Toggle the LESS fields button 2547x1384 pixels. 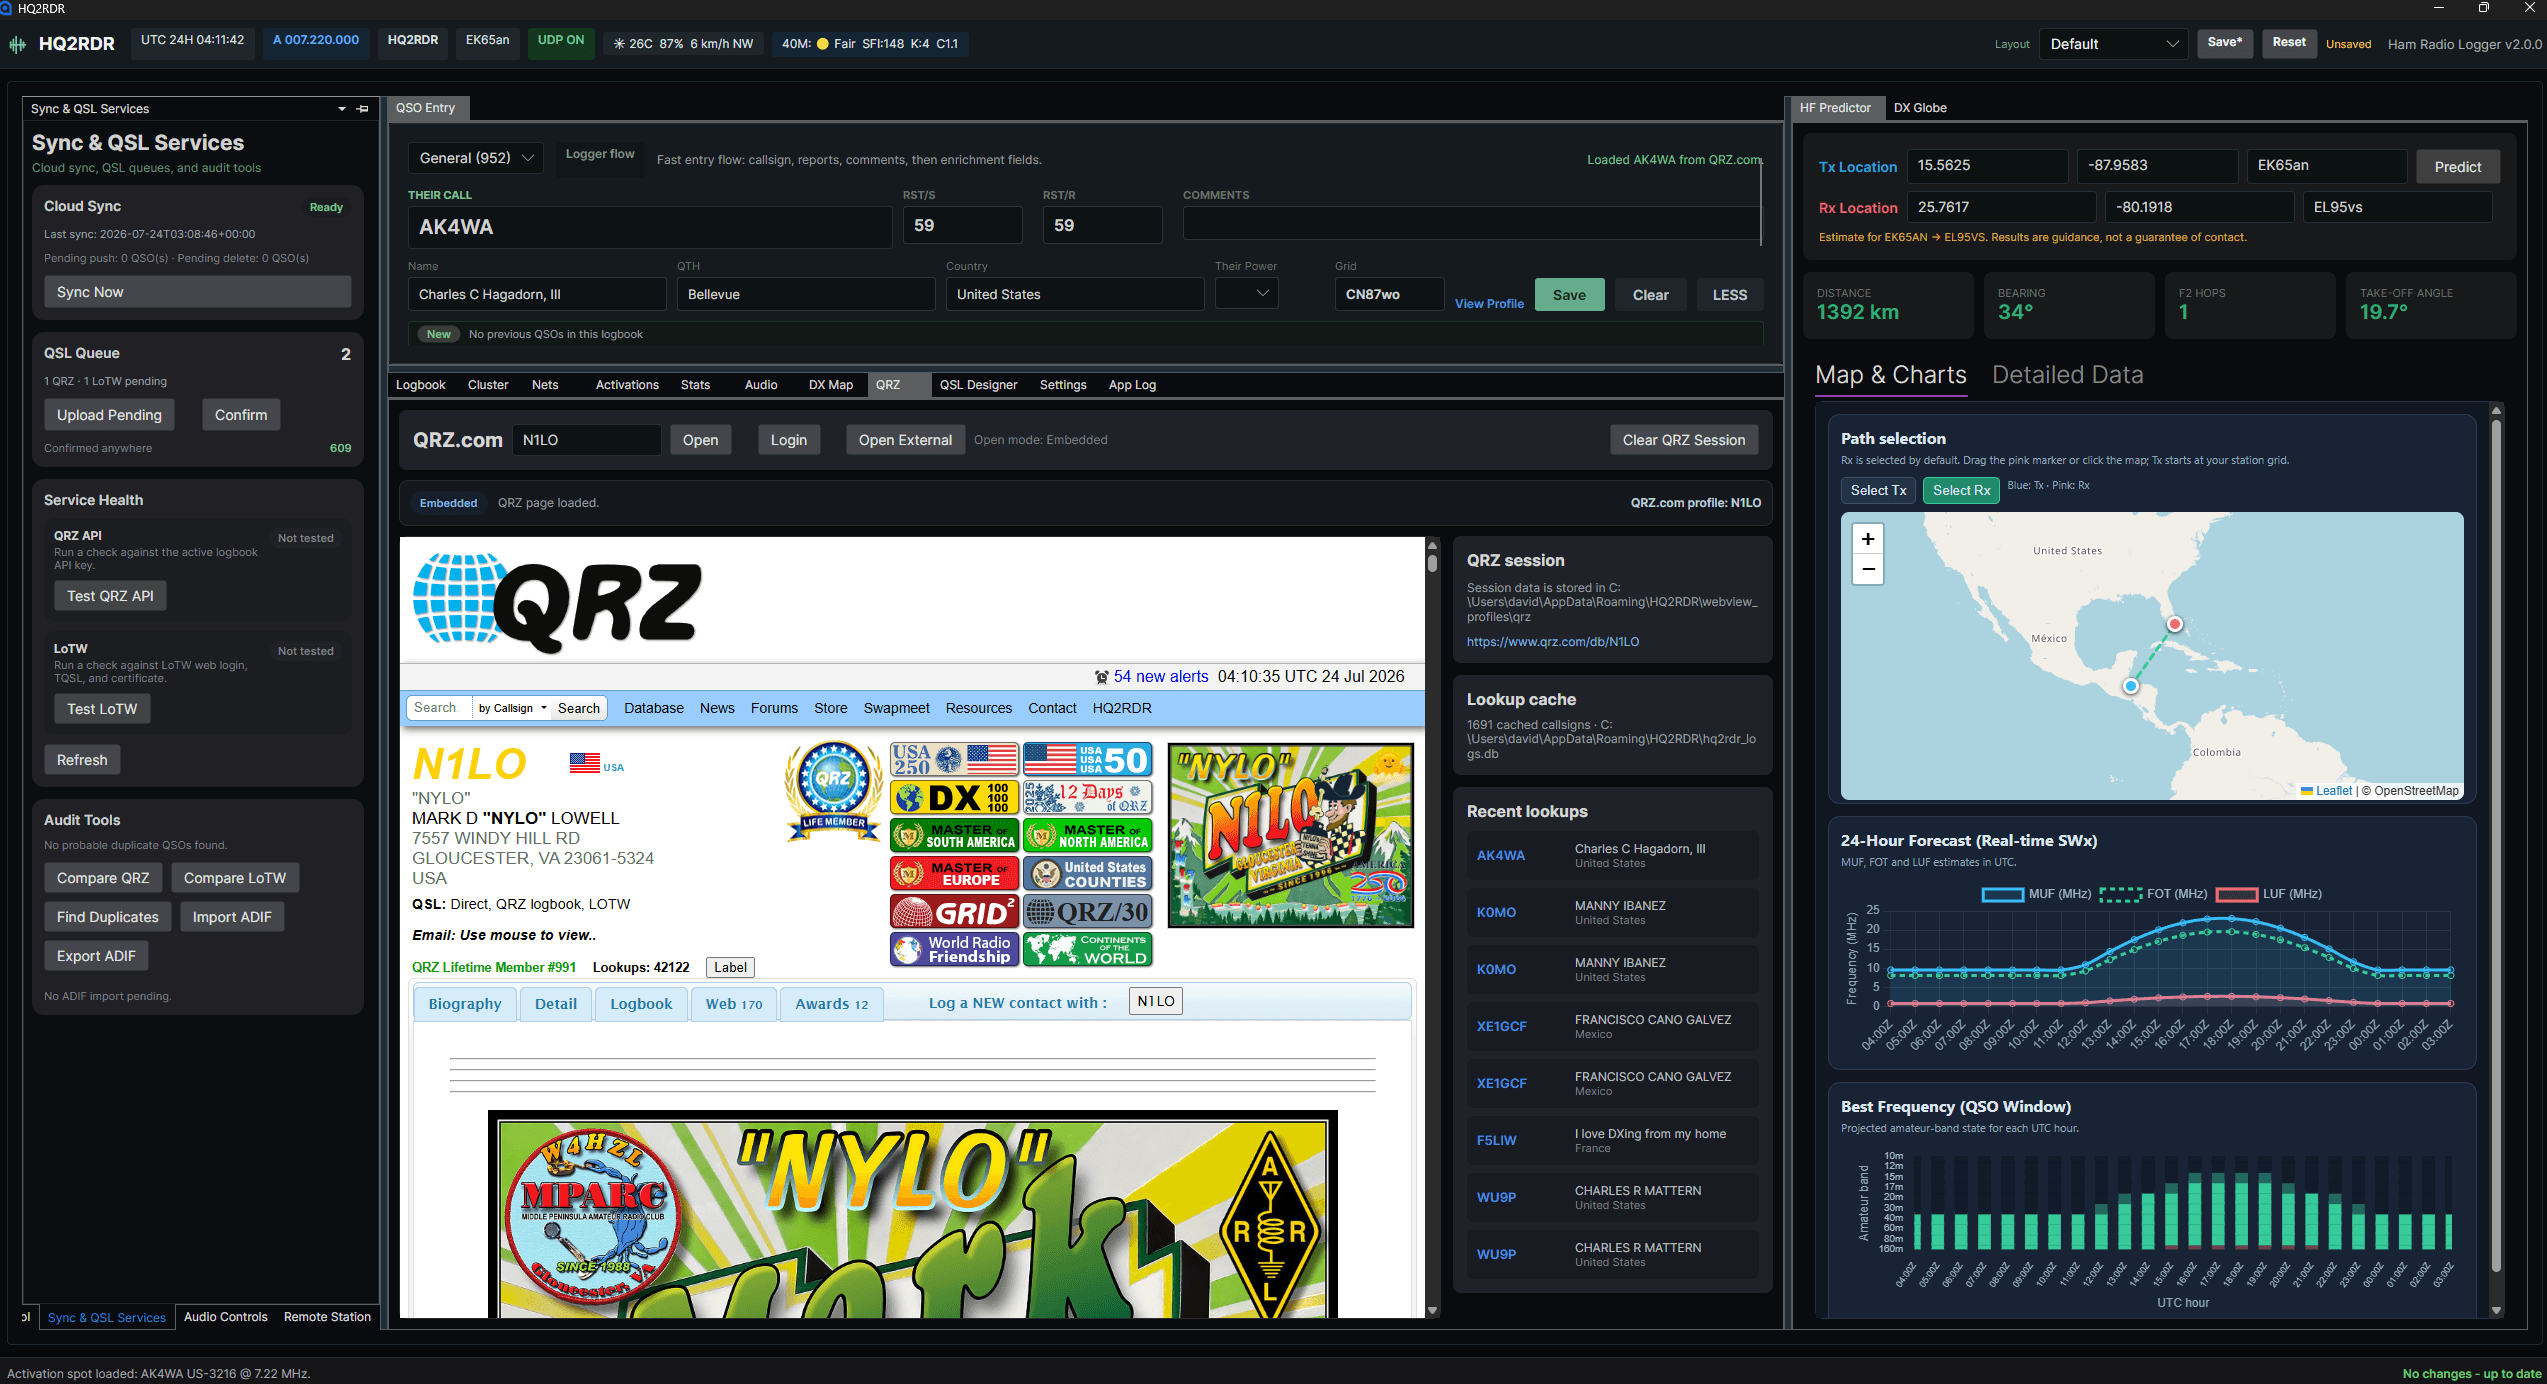(1729, 295)
